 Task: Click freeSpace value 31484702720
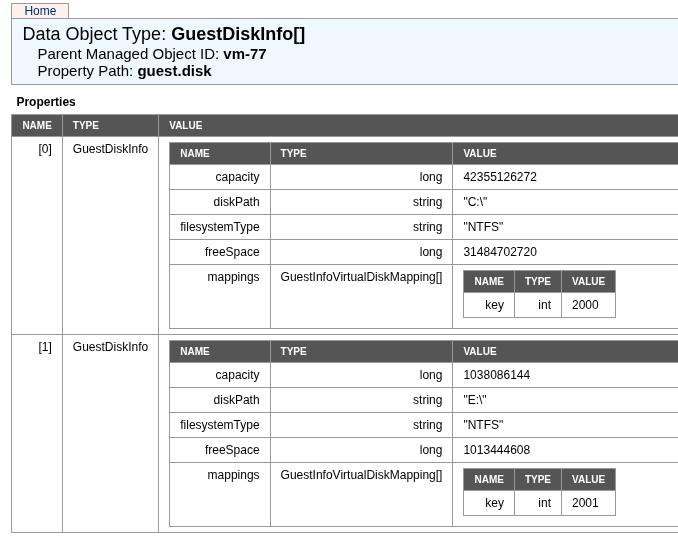[x=500, y=252]
